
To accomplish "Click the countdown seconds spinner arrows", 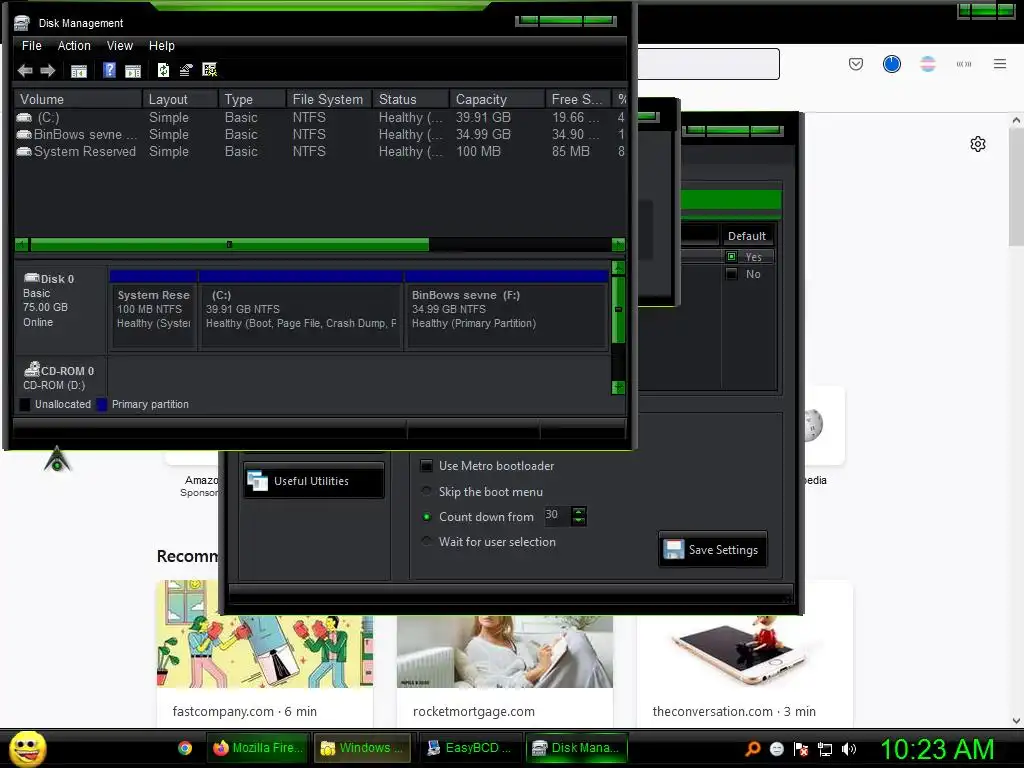I will coord(579,516).
